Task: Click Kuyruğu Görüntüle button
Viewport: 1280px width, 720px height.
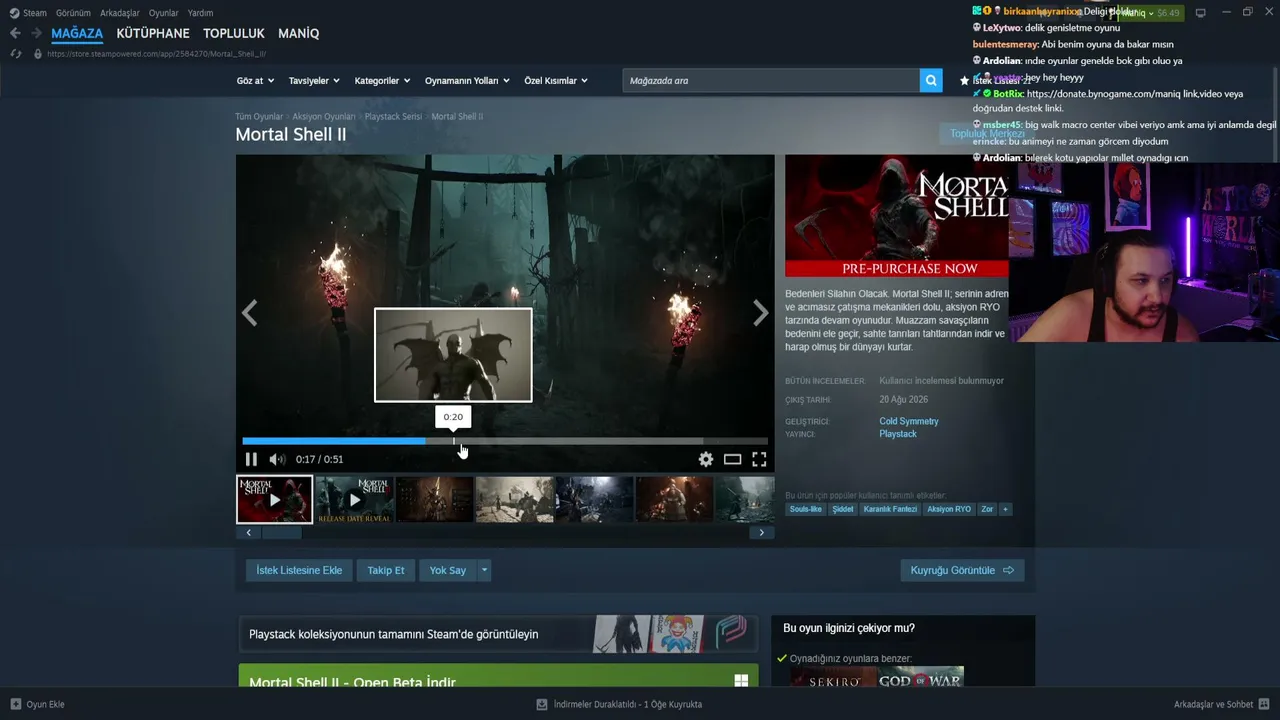Action: point(962,570)
